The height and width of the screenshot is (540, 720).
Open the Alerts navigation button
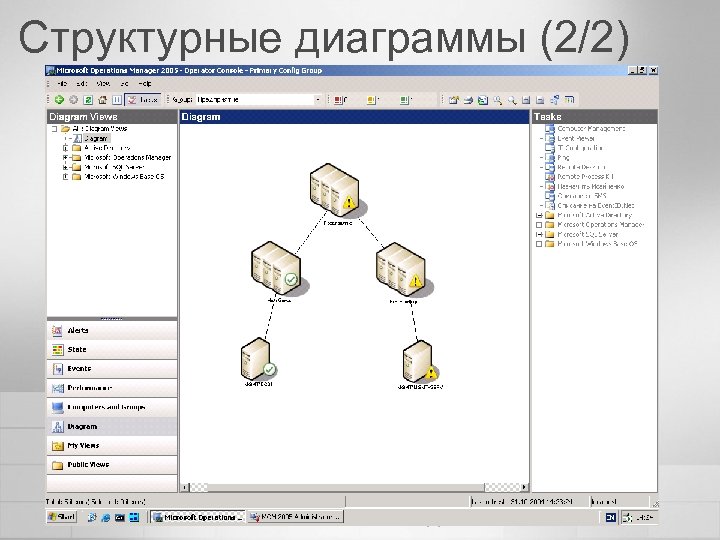(x=112, y=331)
